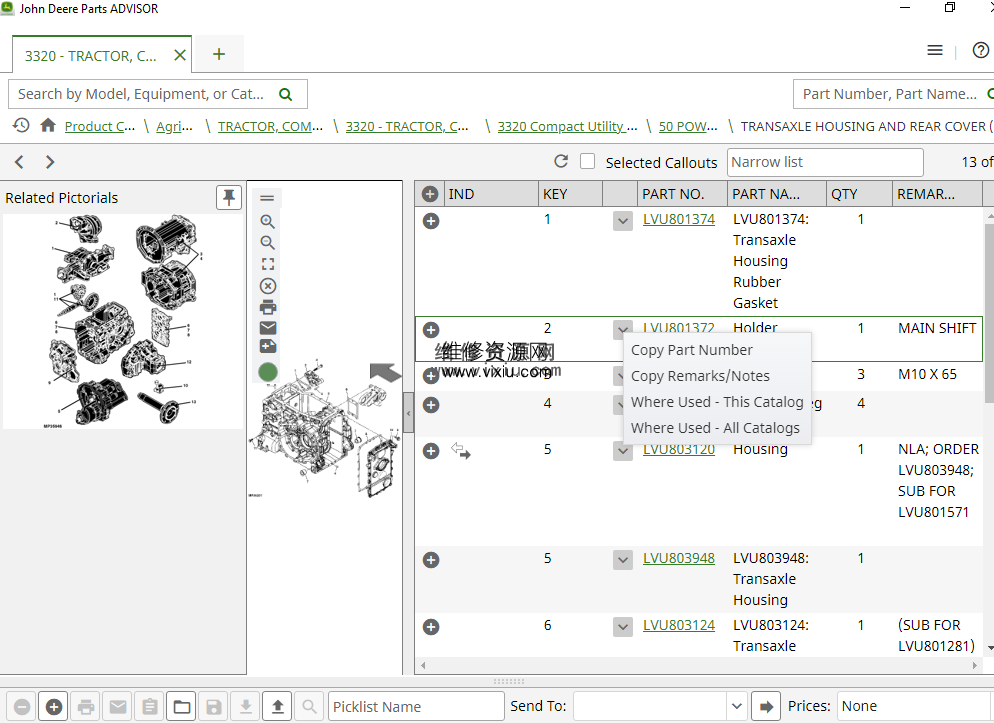Open part link LVU803124
Image resolution: width=994 pixels, height=723 pixels.
tap(678, 625)
